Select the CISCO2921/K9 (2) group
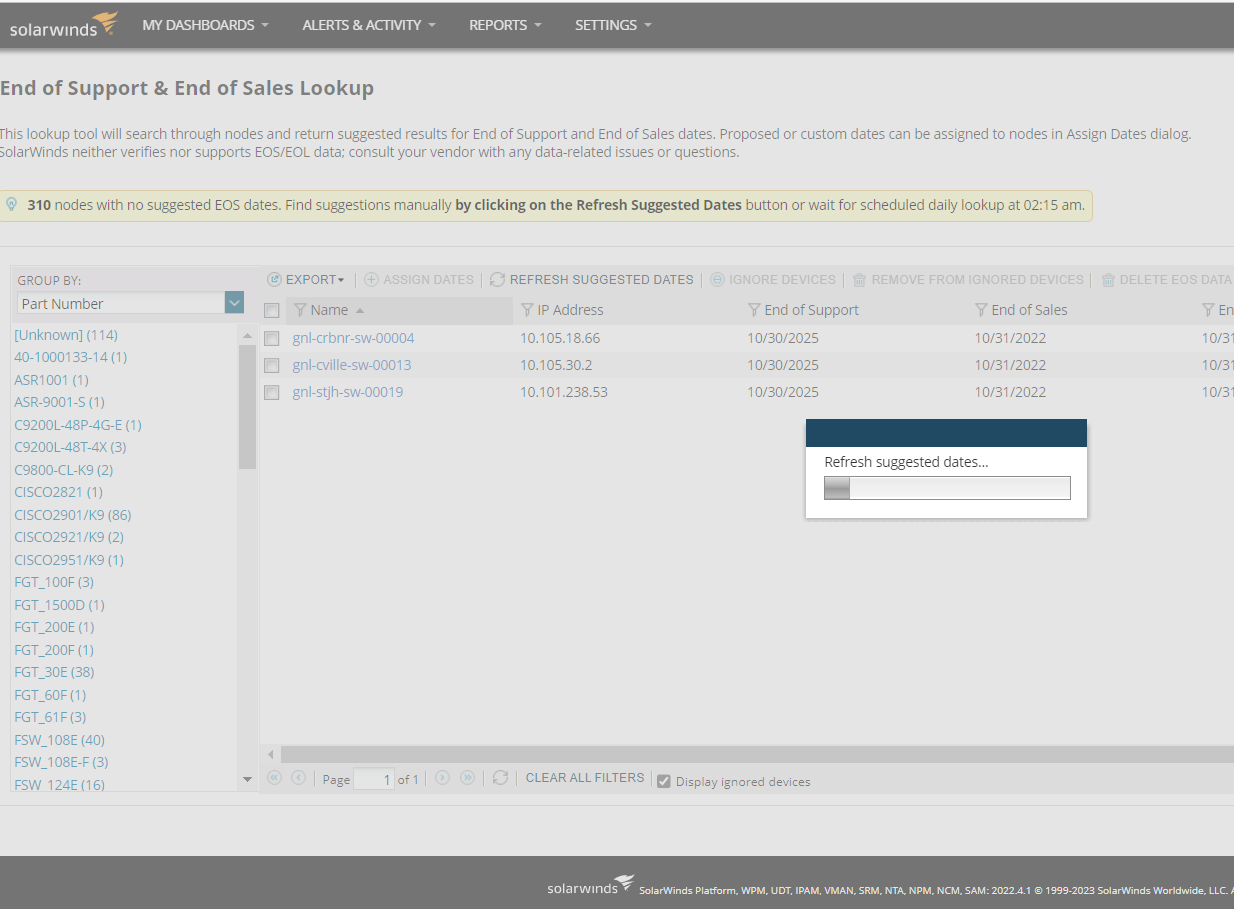The width and height of the screenshot is (1234, 909). point(69,537)
